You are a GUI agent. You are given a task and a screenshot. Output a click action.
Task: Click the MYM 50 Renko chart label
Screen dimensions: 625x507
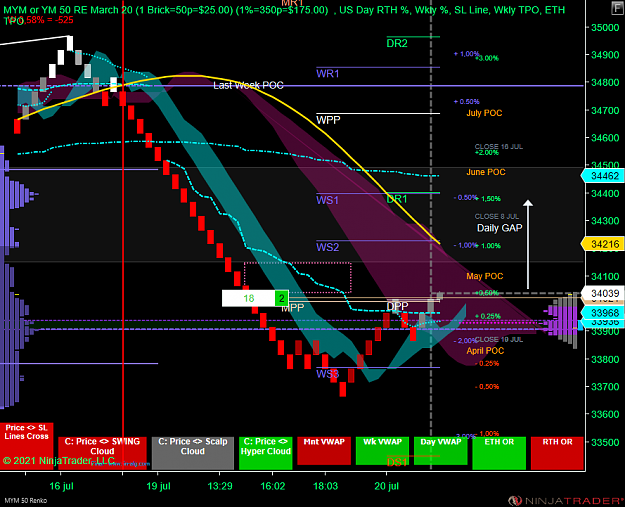coord(26,501)
